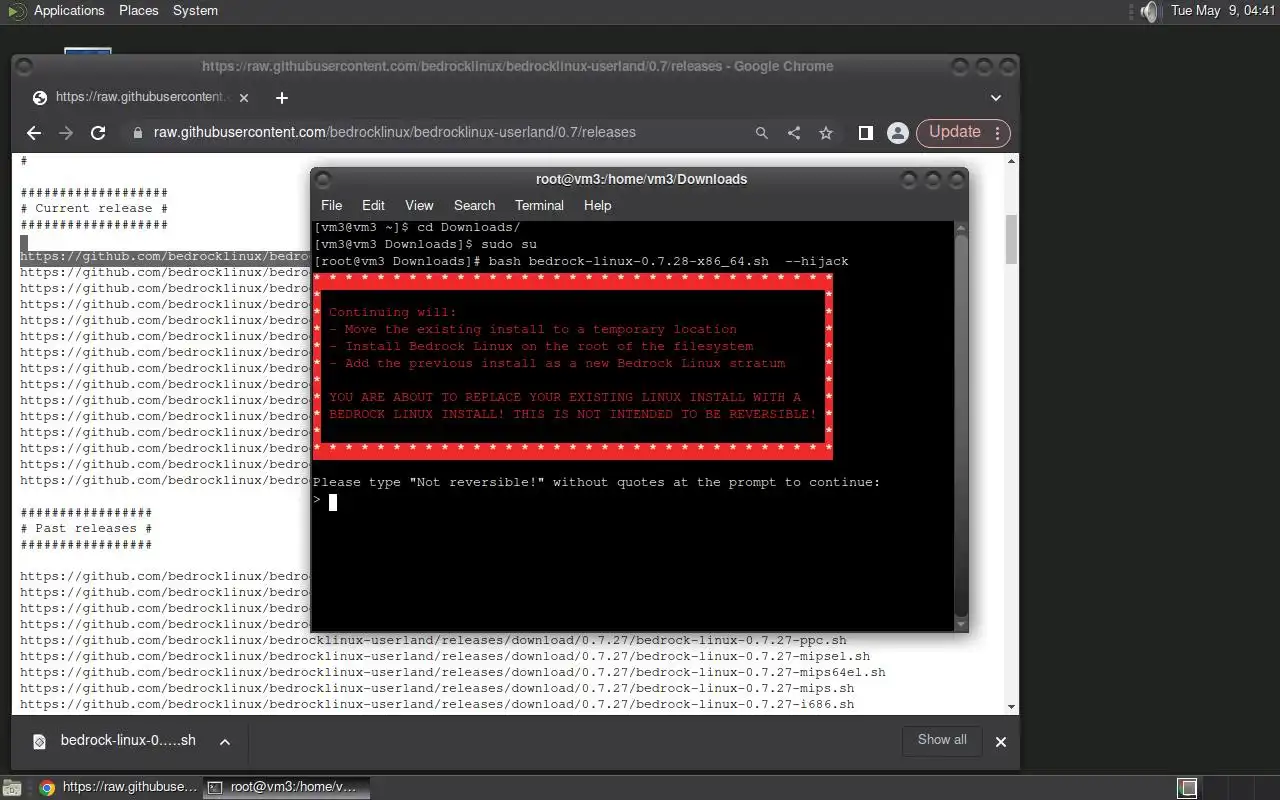Open terminal Help menu
The width and height of the screenshot is (1280, 800).
597,205
